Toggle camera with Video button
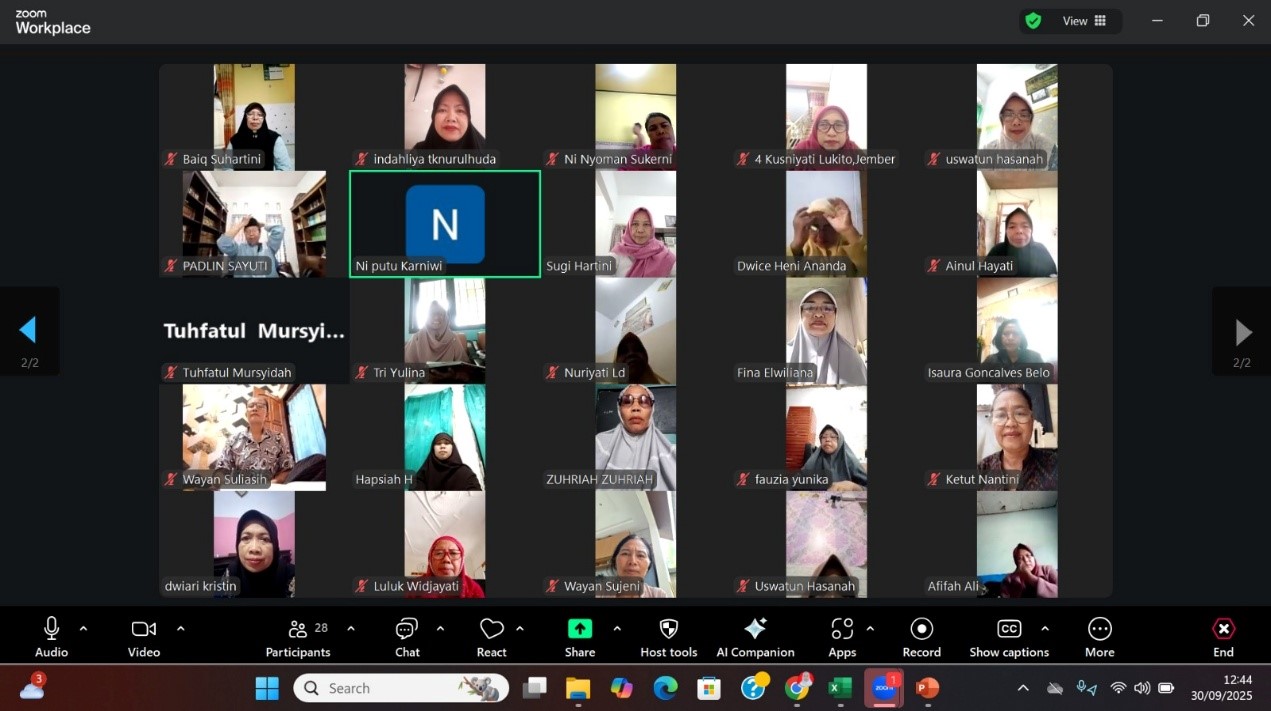This screenshot has height=711, width=1271. click(x=144, y=637)
